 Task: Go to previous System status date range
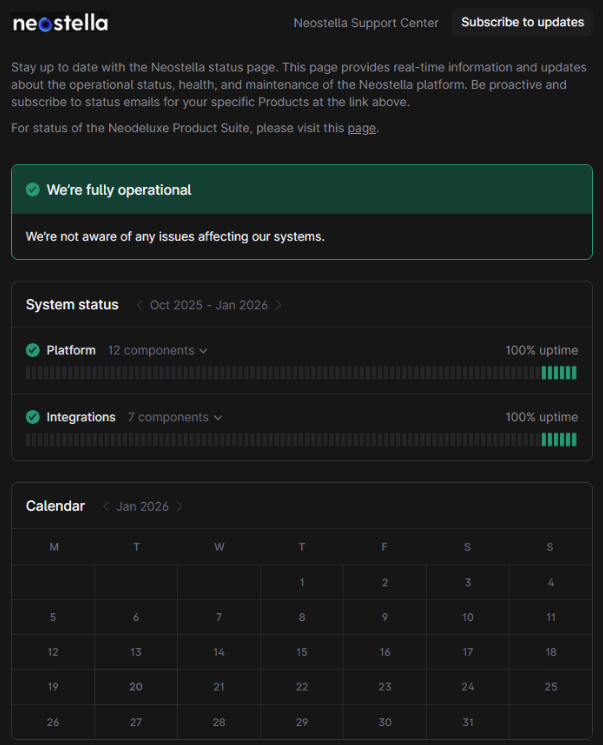pos(139,305)
